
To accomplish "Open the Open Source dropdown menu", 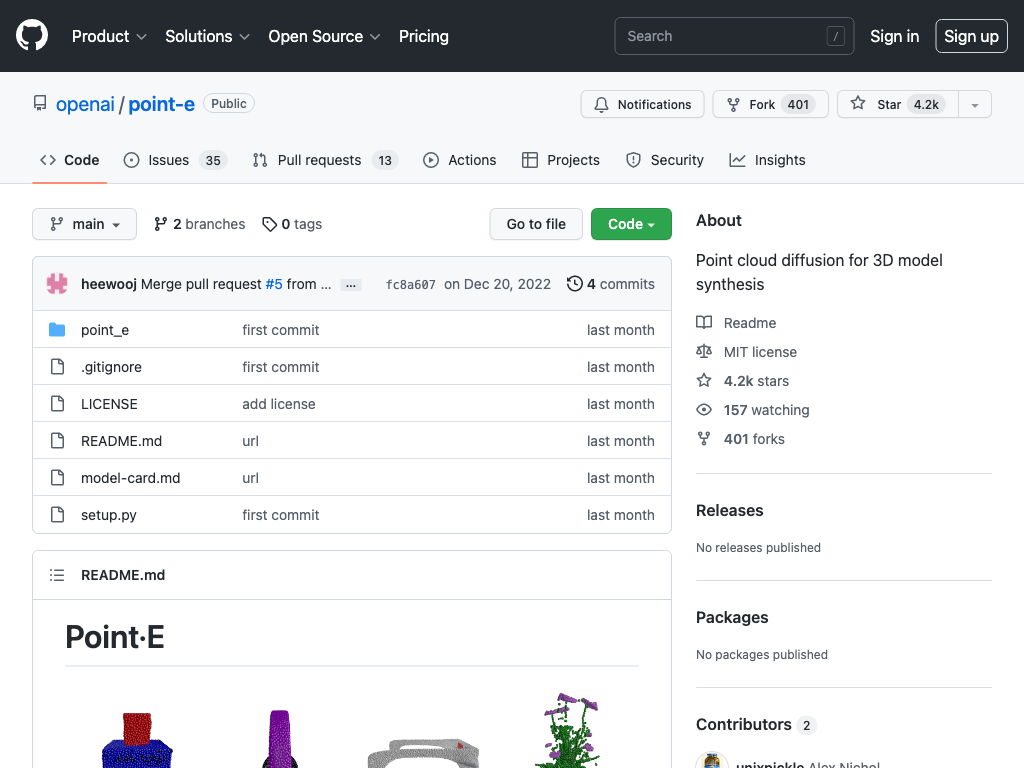I will 325,36.
